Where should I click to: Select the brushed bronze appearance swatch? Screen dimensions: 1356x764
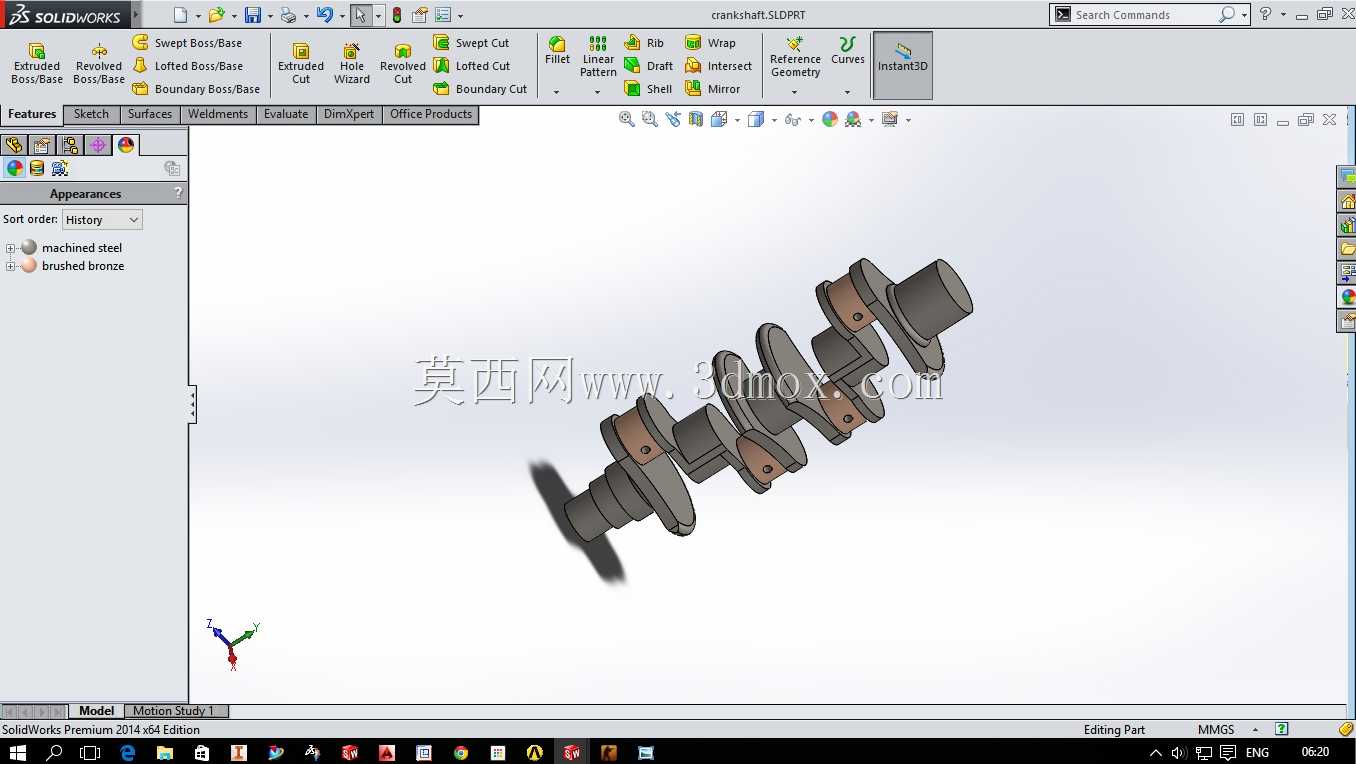coord(28,266)
